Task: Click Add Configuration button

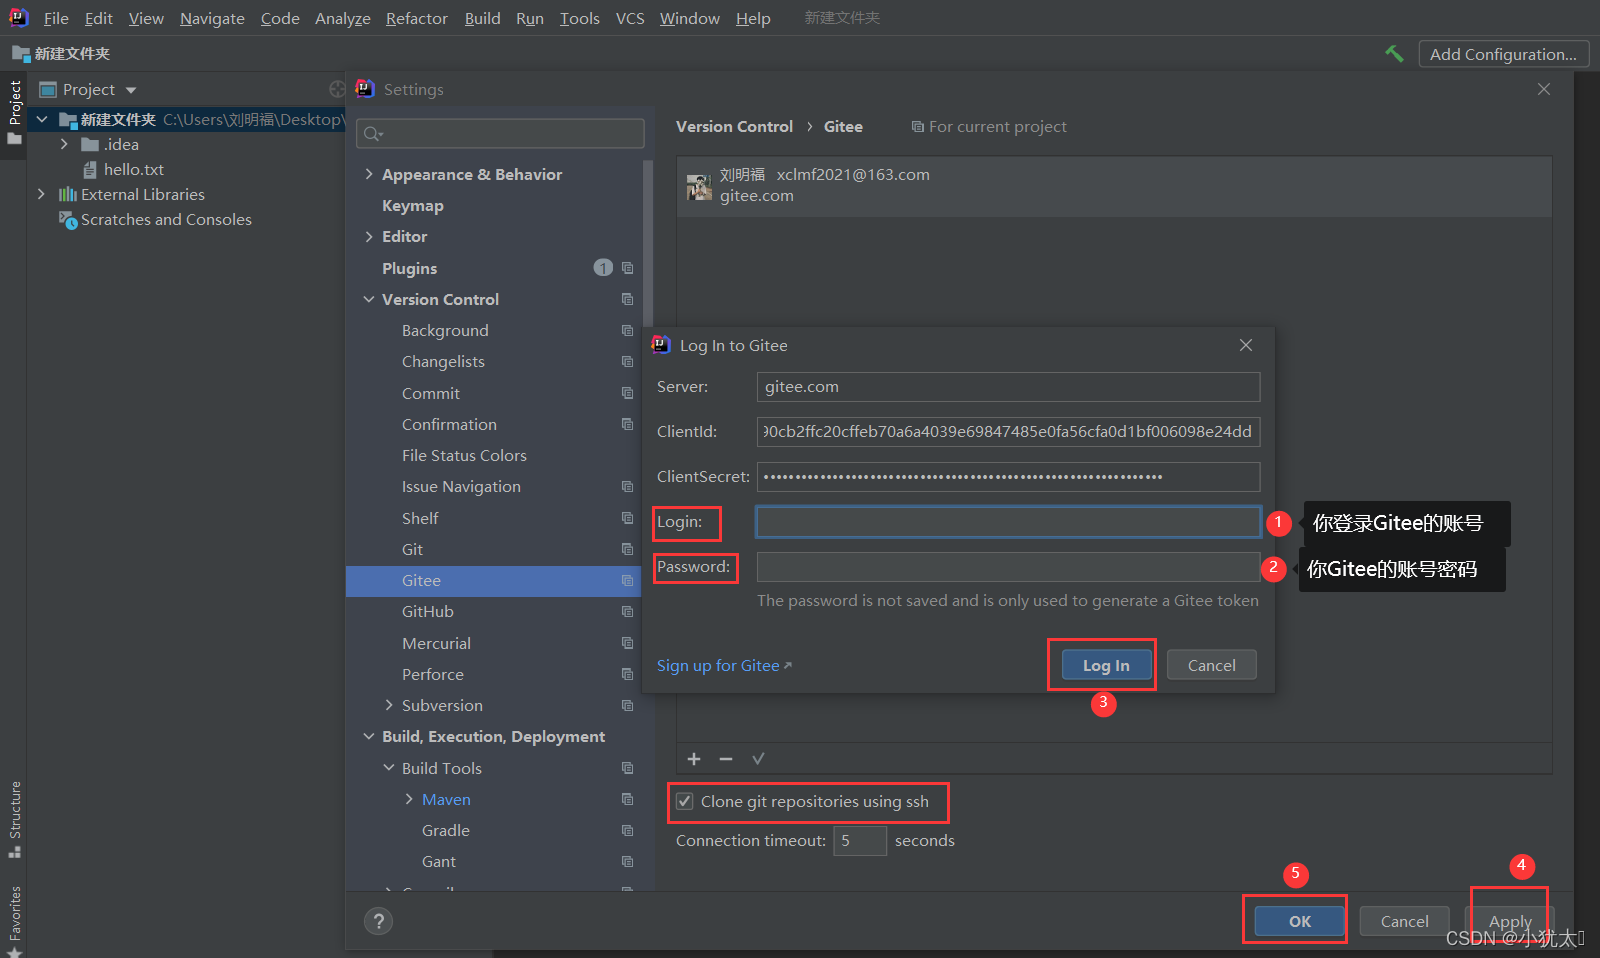Action: click(x=1503, y=54)
